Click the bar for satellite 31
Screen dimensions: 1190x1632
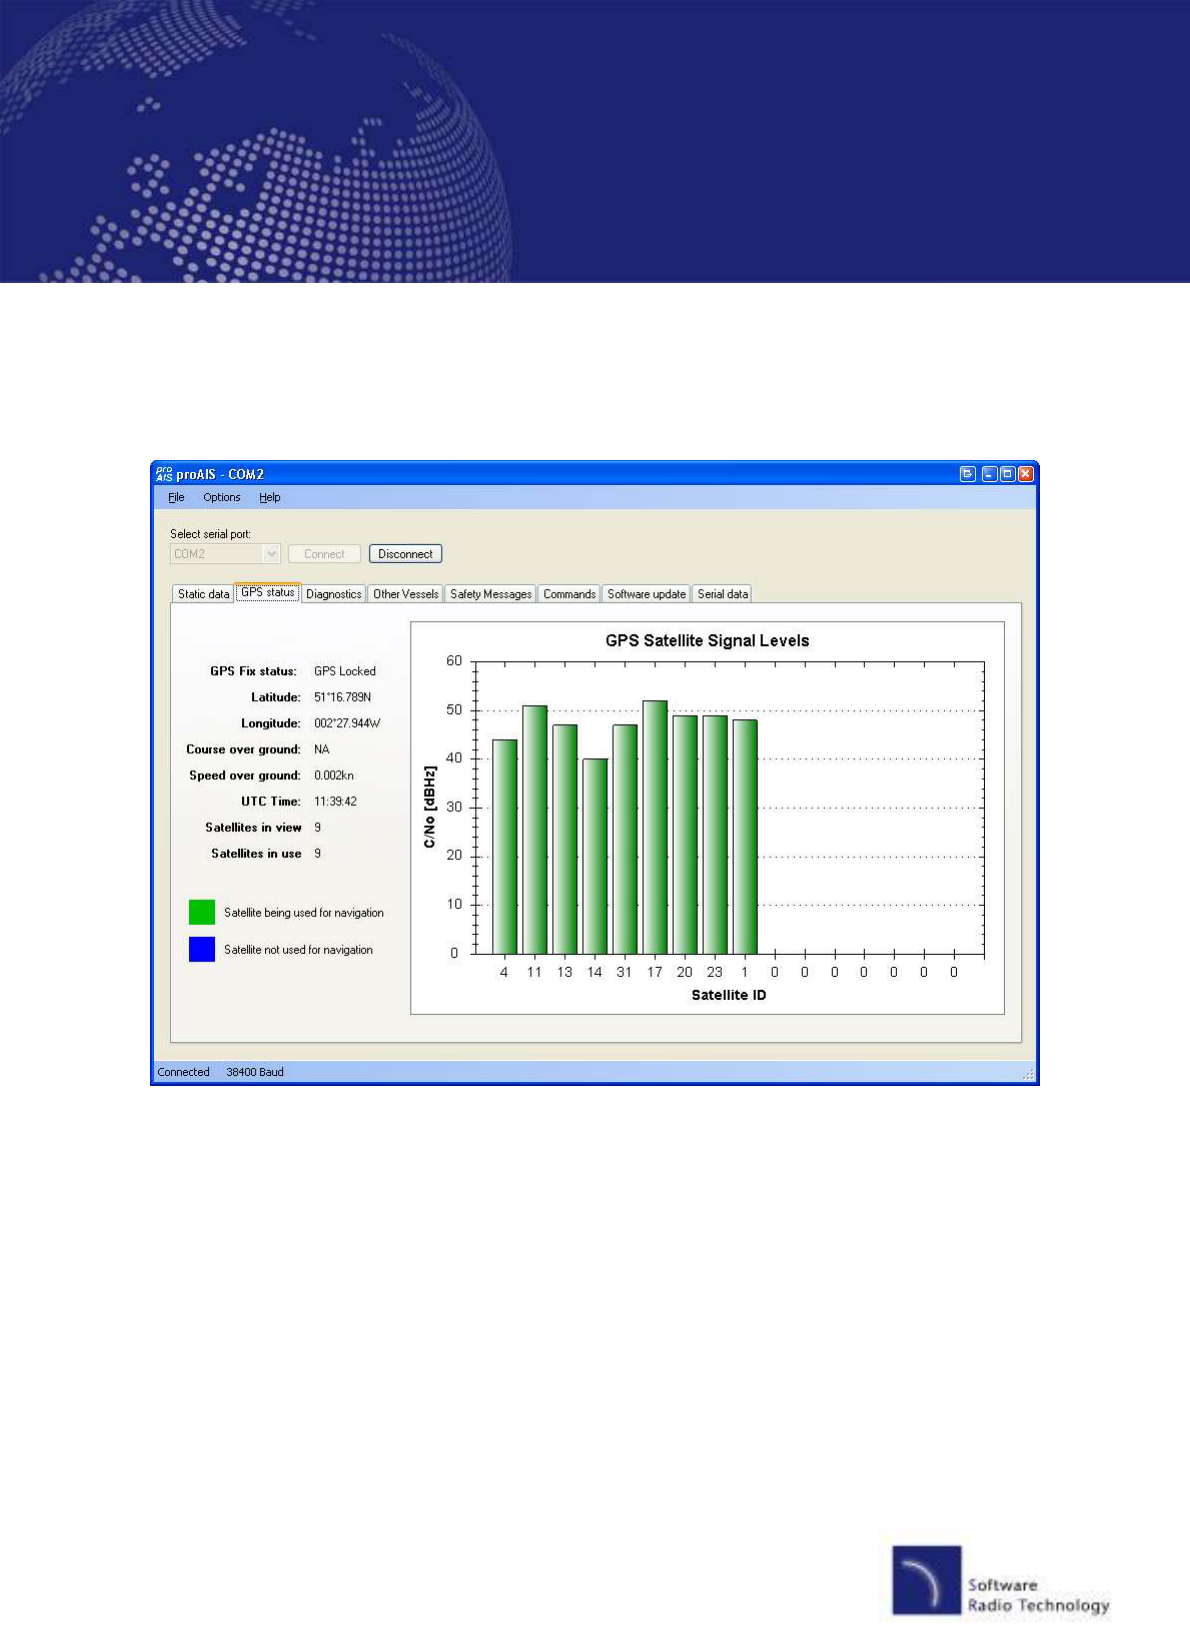click(x=625, y=839)
